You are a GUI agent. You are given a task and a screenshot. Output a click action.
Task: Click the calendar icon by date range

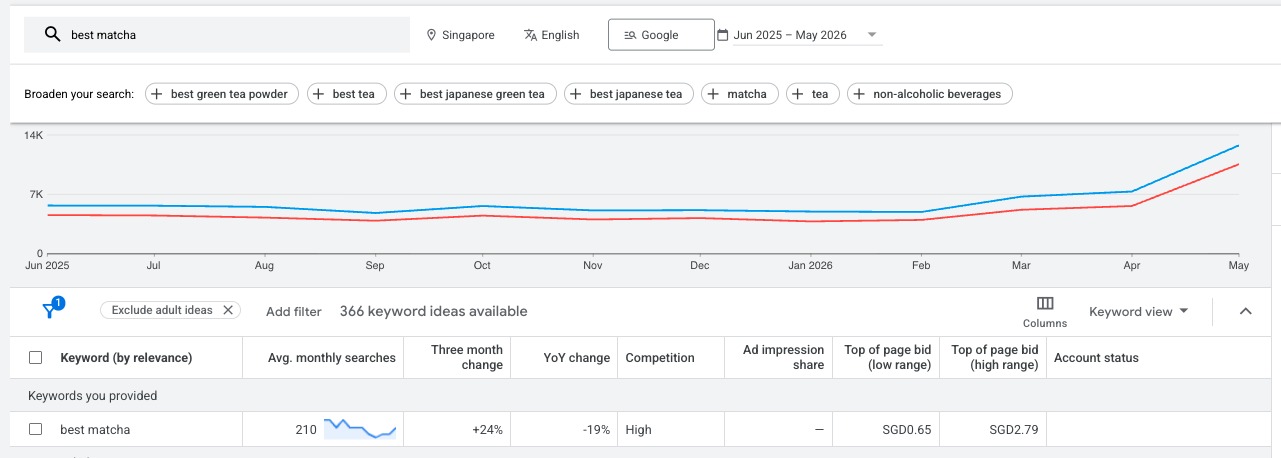[723, 35]
